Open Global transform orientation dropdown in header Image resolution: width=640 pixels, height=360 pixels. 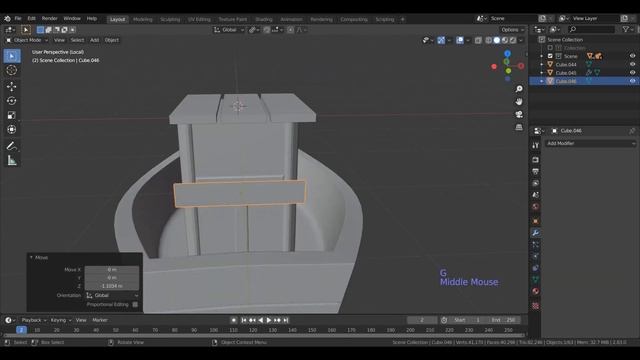coord(229,30)
